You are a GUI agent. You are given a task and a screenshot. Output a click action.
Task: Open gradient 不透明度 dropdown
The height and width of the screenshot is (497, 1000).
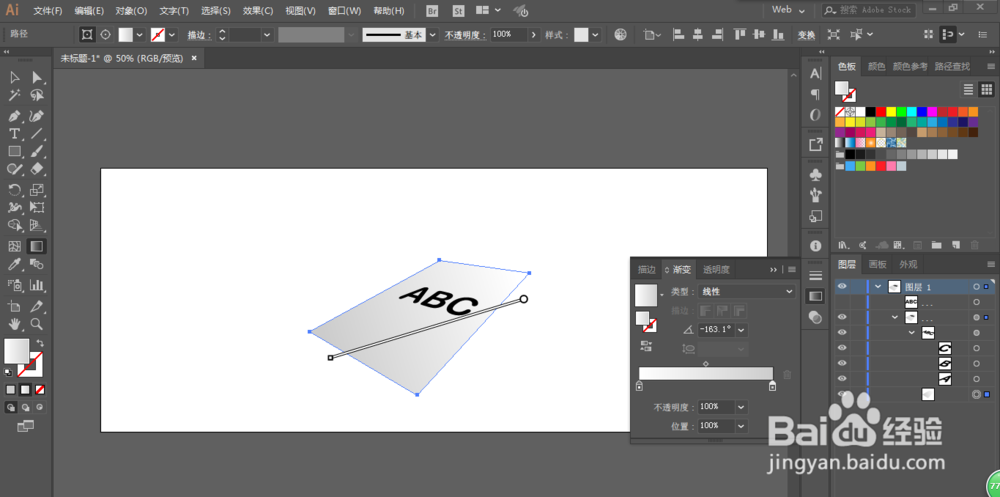[741, 406]
